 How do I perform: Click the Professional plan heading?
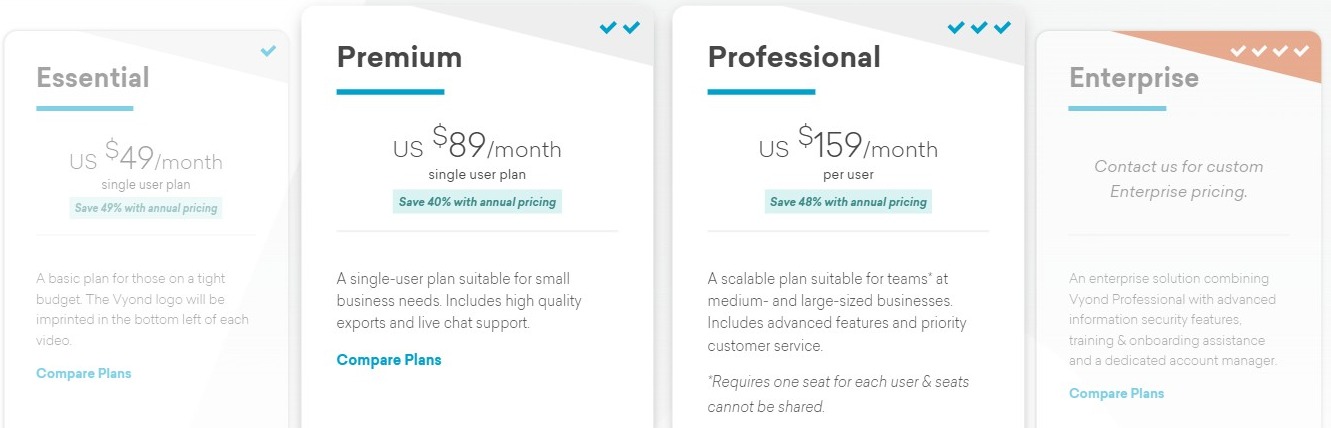pos(794,57)
